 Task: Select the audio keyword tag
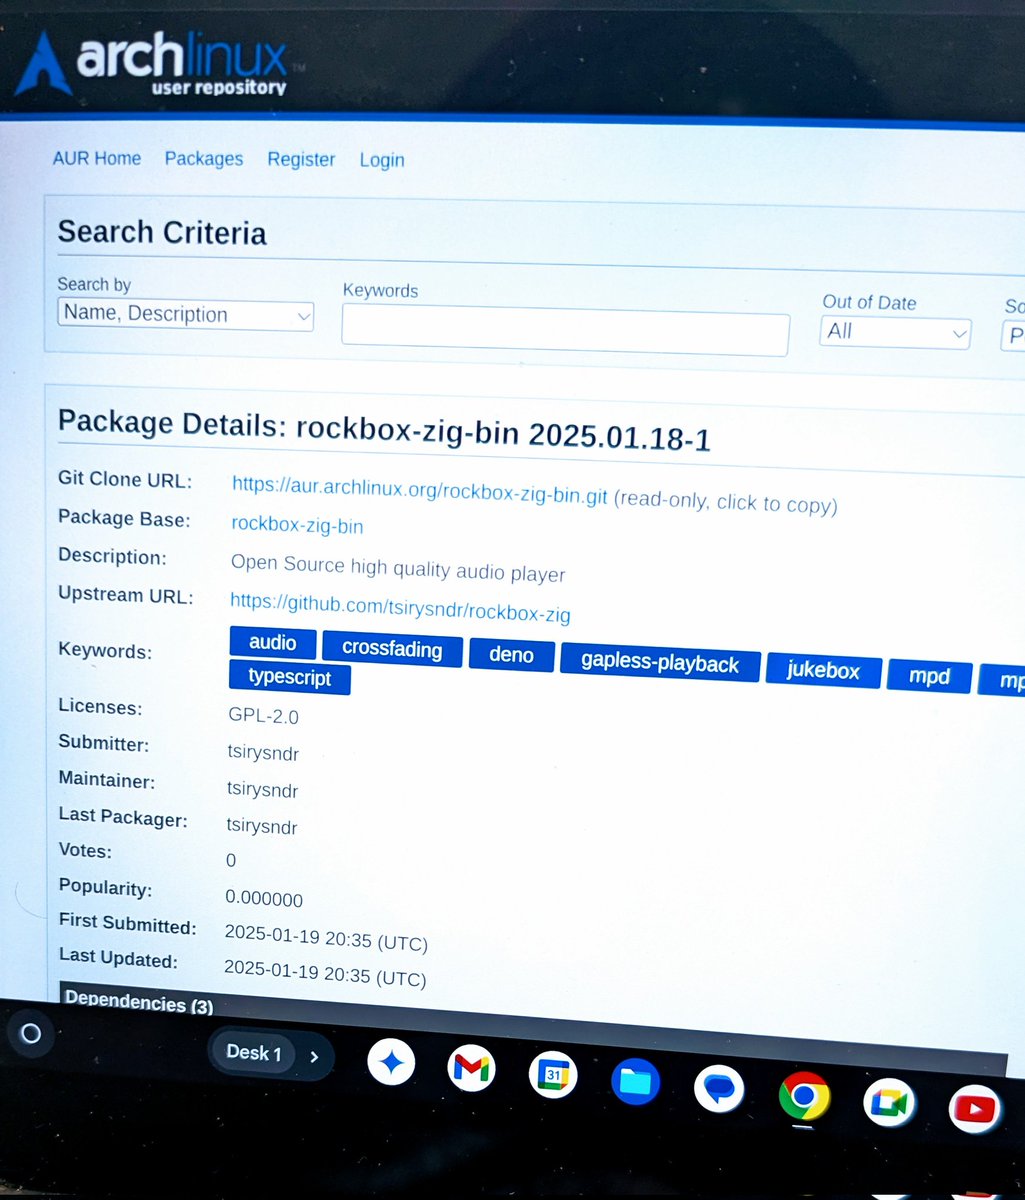273,643
